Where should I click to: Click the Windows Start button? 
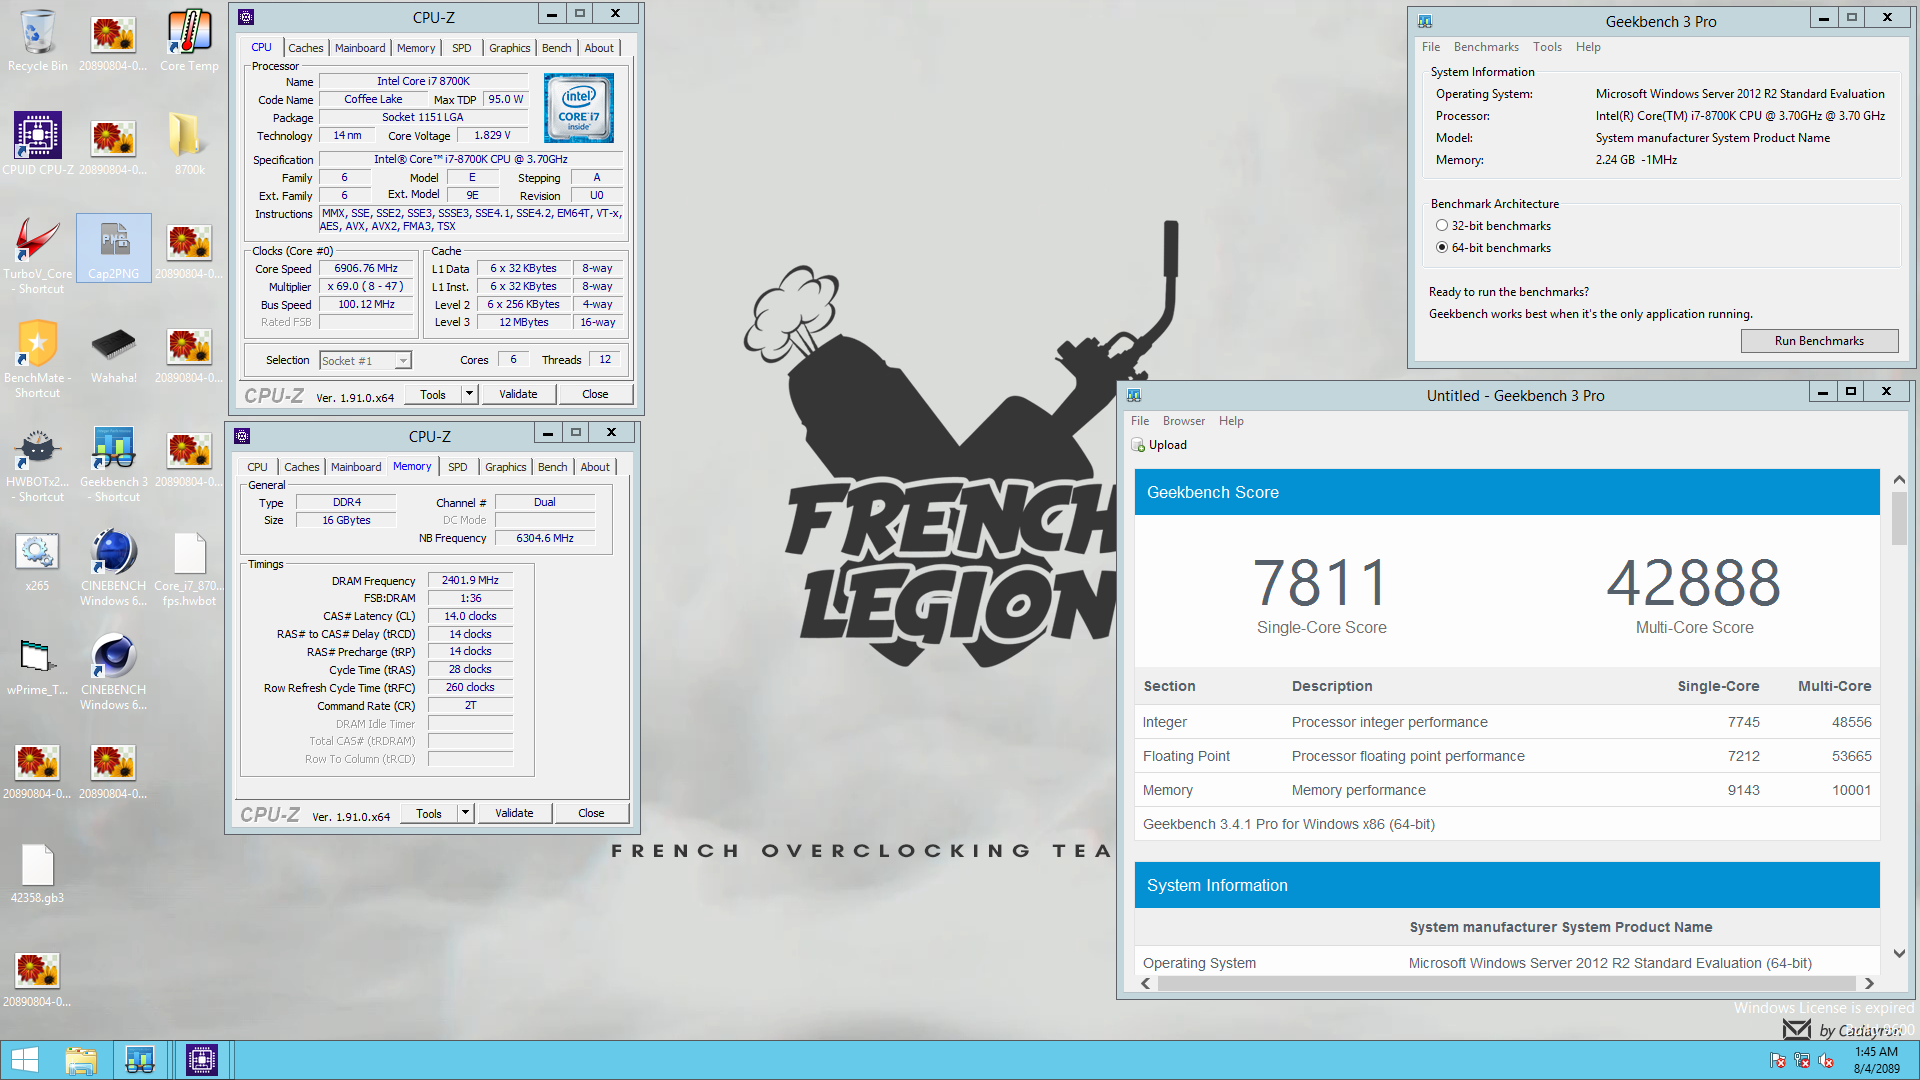coord(24,1060)
